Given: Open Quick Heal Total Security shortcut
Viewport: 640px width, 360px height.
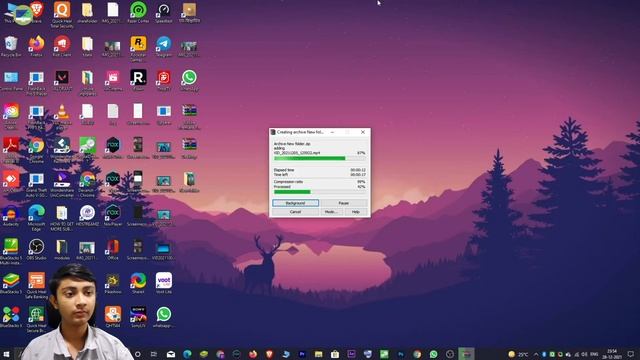Looking at the screenshot, I should click(62, 14).
